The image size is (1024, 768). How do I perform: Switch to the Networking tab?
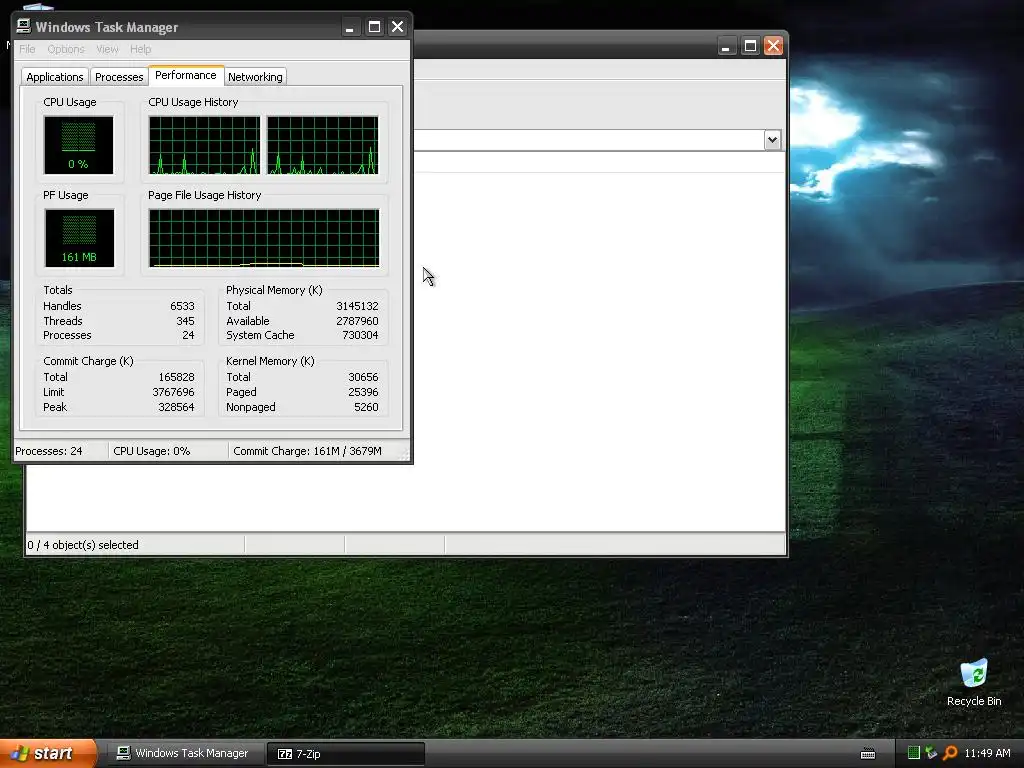[255, 77]
